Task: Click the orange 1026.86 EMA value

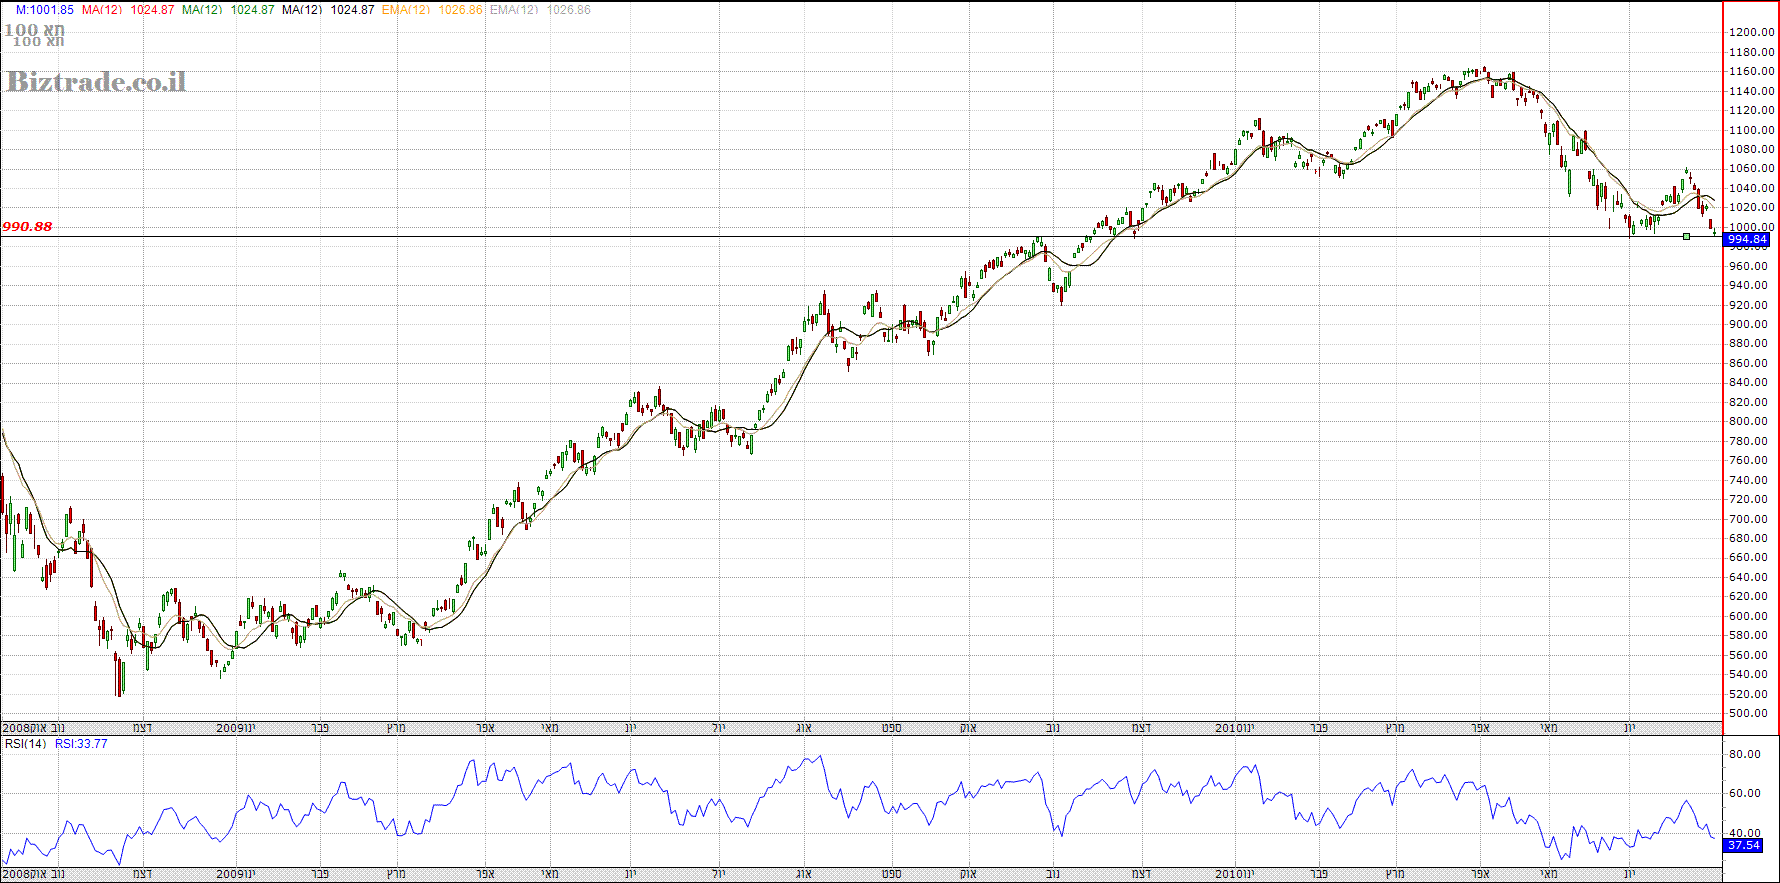Action: click(x=460, y=10)
